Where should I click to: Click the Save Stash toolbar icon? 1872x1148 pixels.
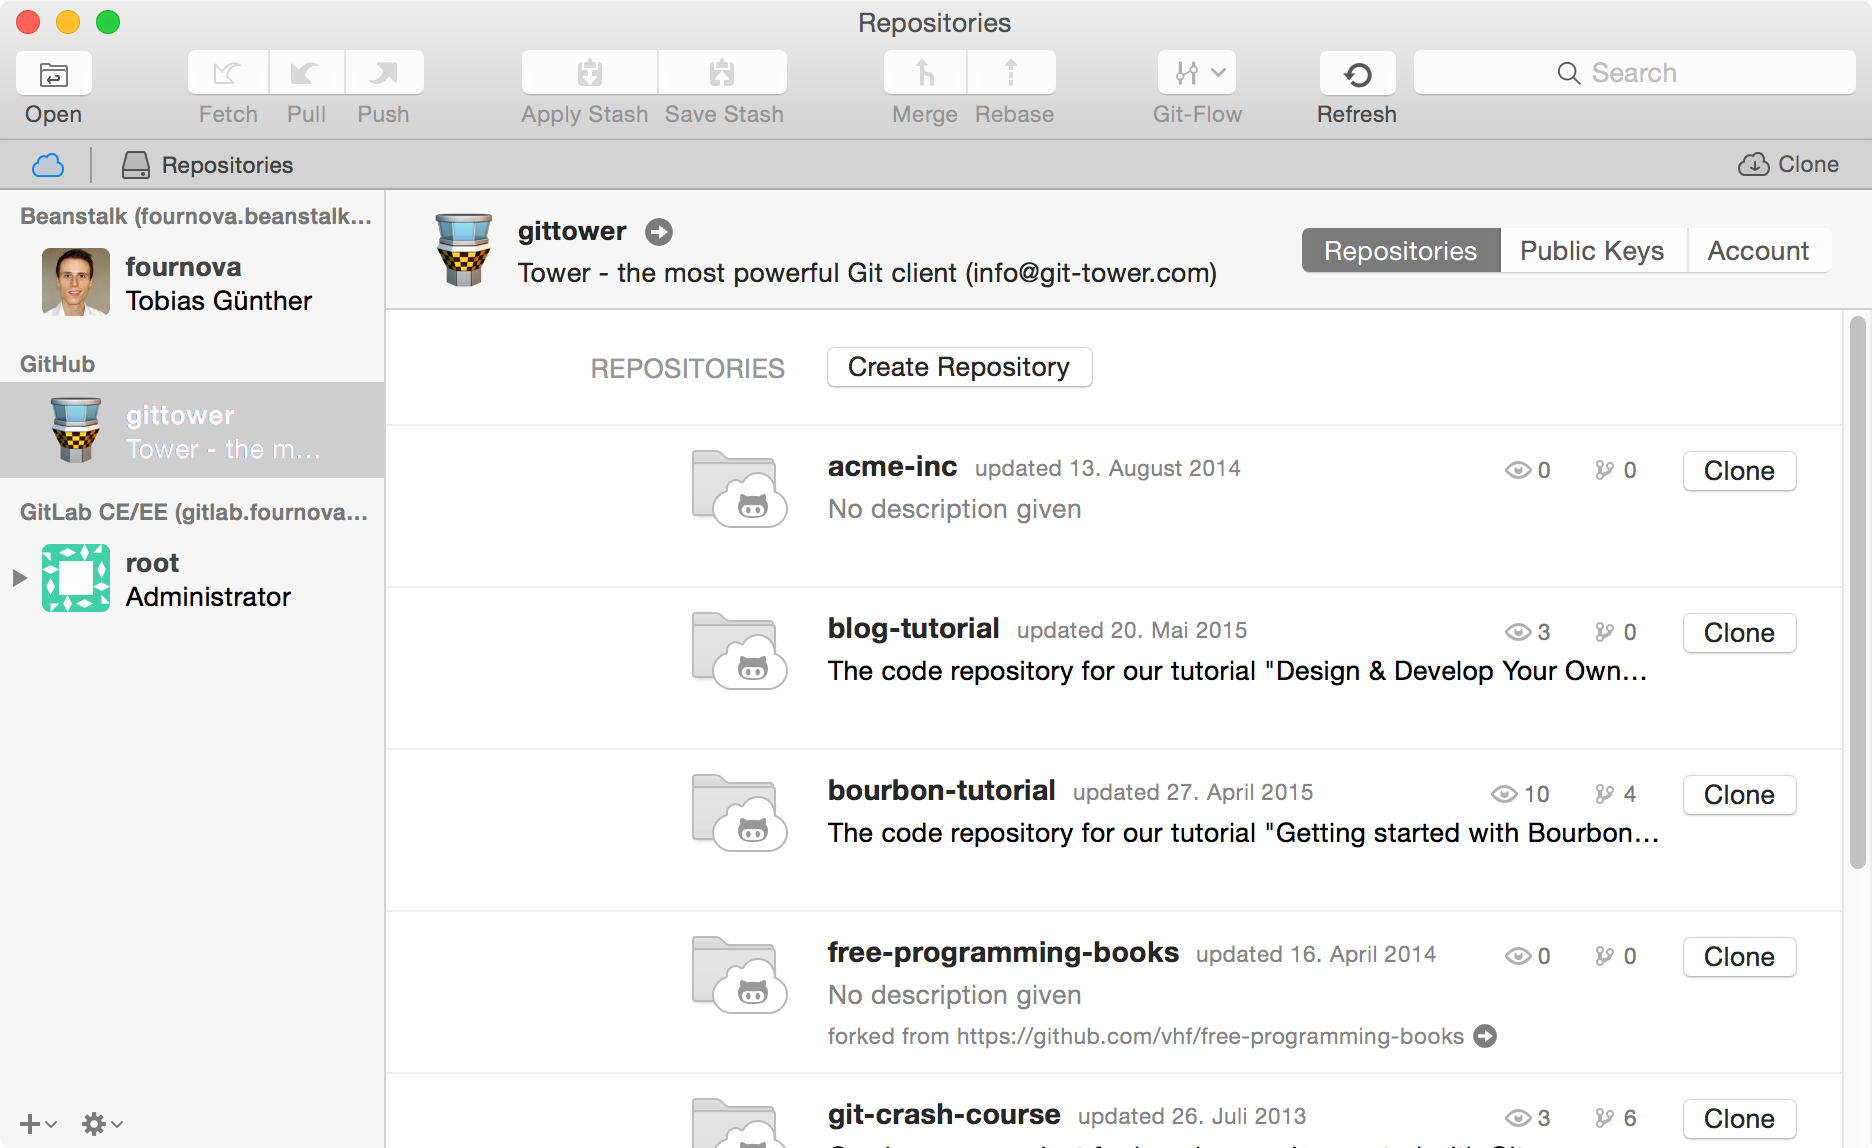723,73
